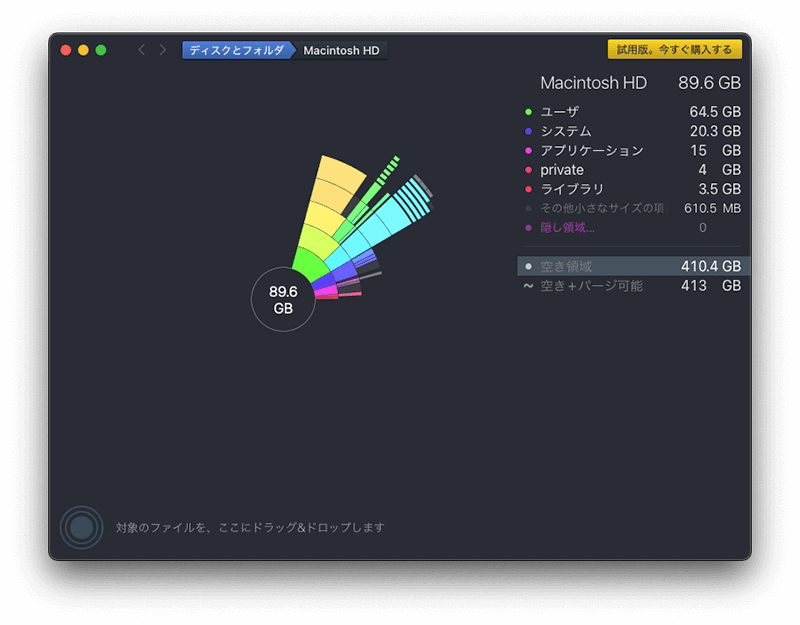
Task: Click the red dot beside ライブラリ
Action: [x=529, y=189]
